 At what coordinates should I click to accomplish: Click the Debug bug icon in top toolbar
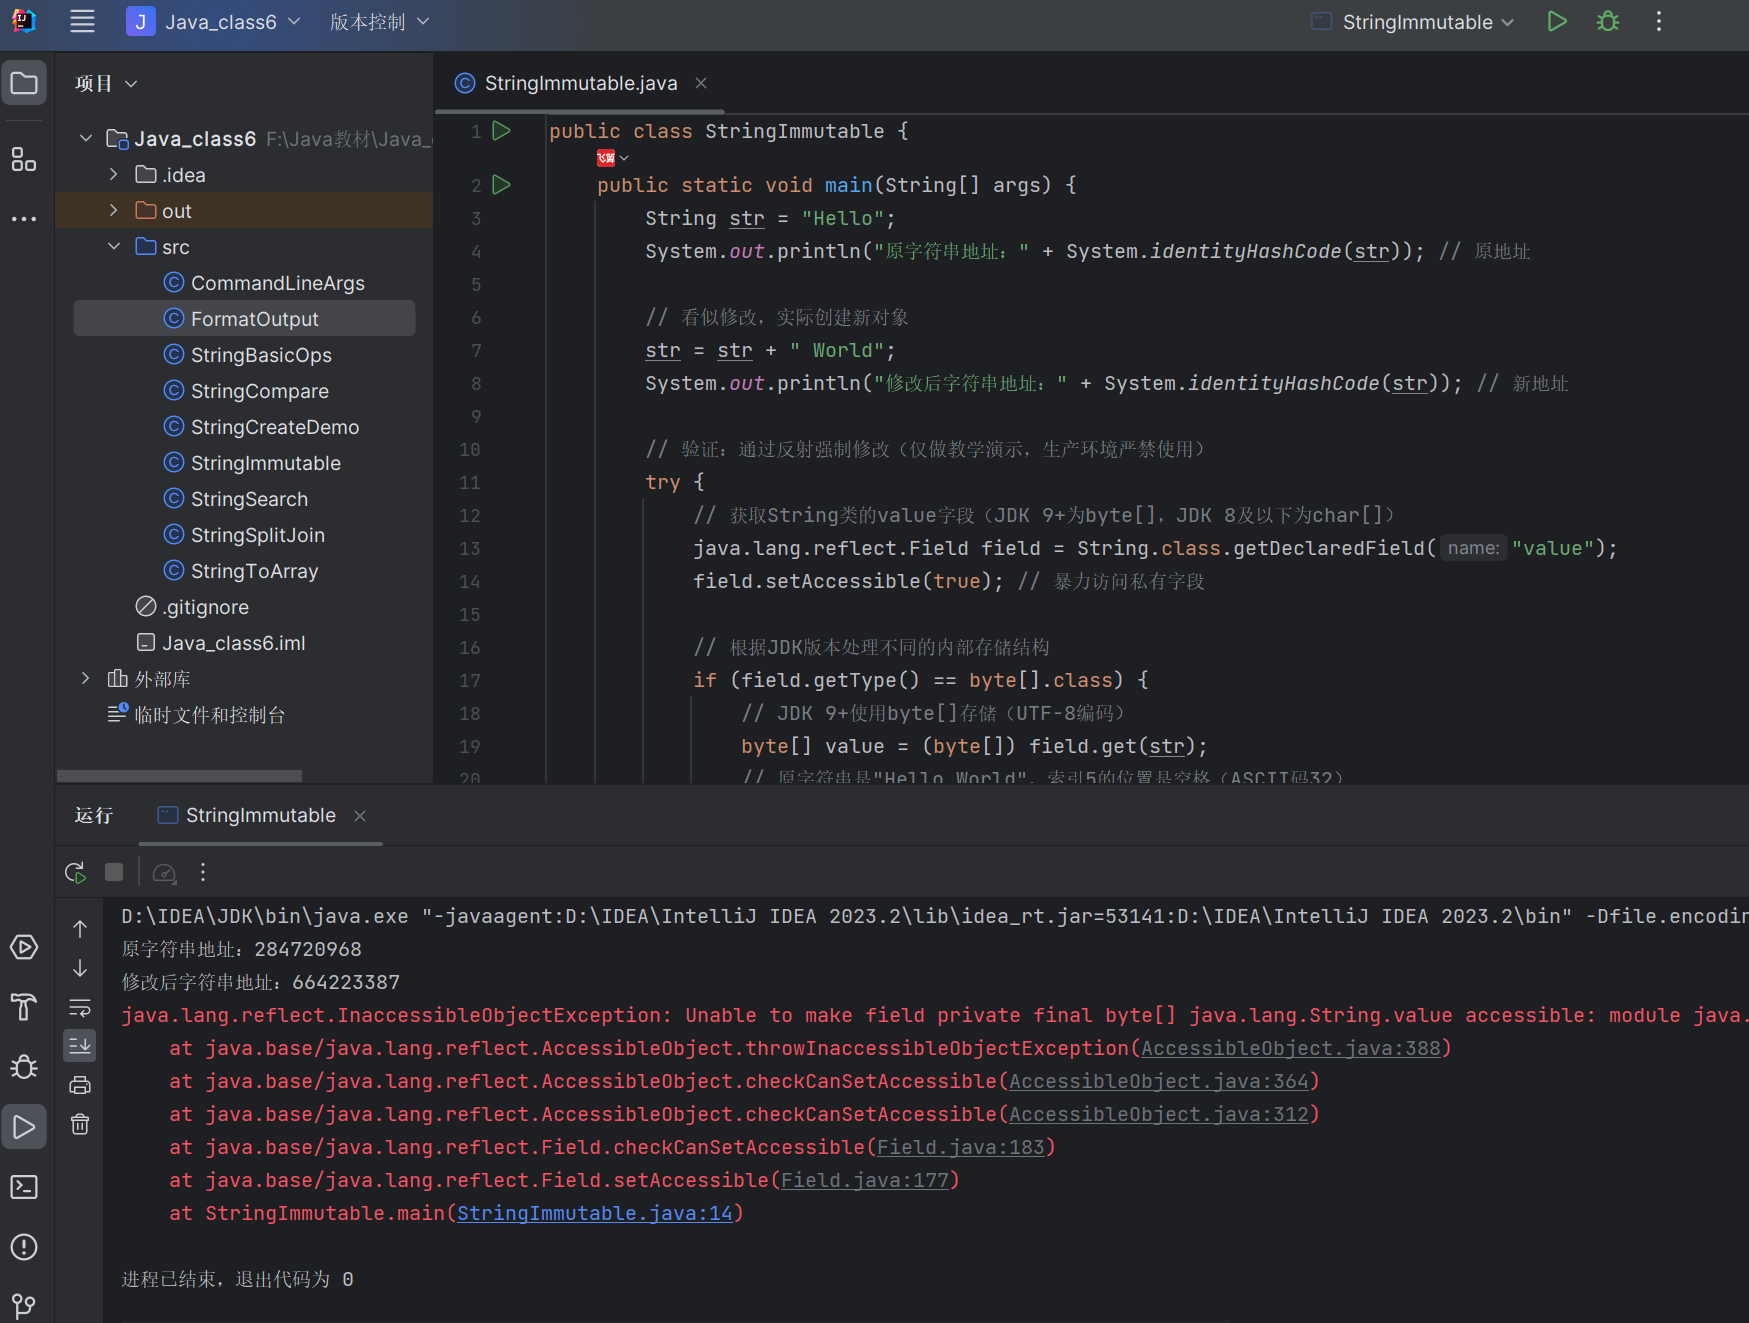[x=1607, y=22]
